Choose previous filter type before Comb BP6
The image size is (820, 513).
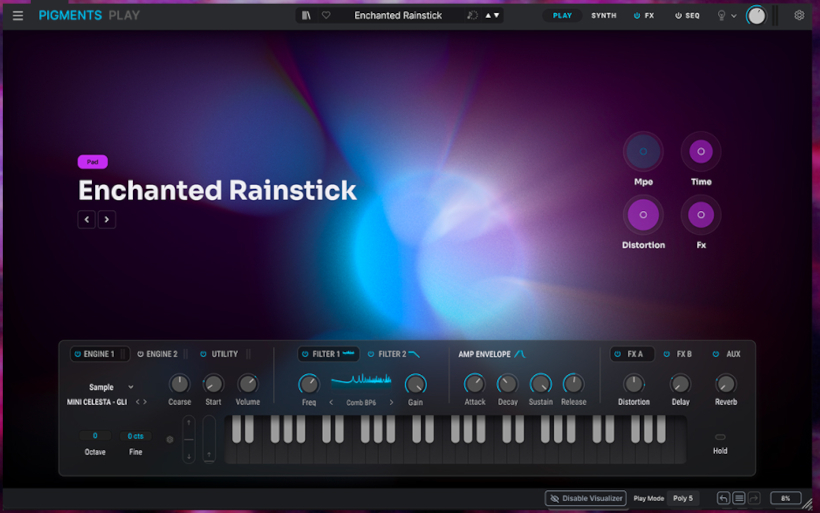click(331, 403)
